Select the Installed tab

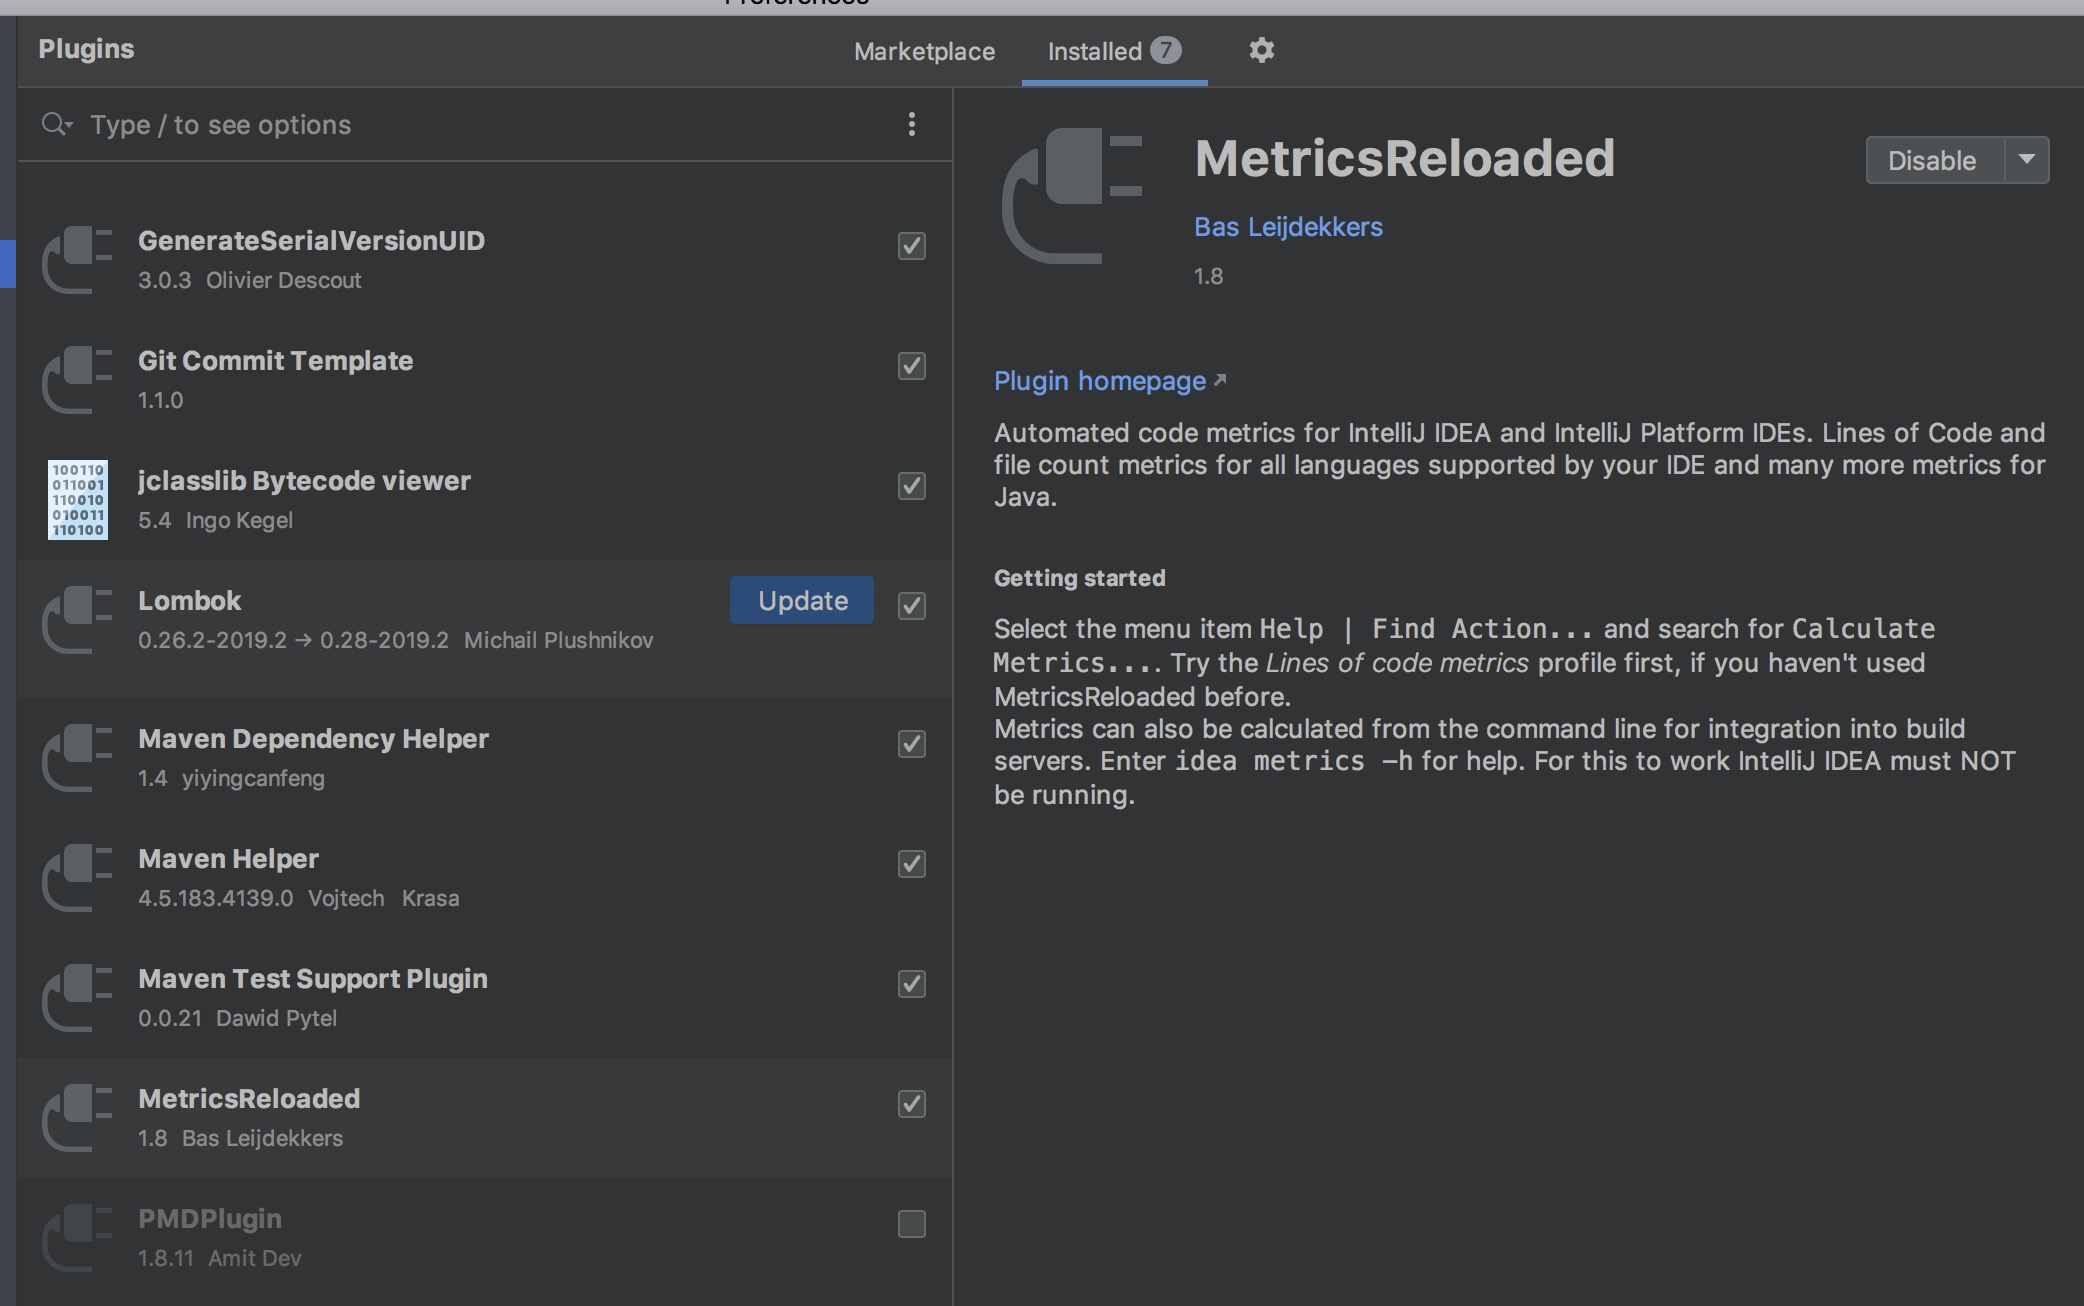(x=1095, y=52)
